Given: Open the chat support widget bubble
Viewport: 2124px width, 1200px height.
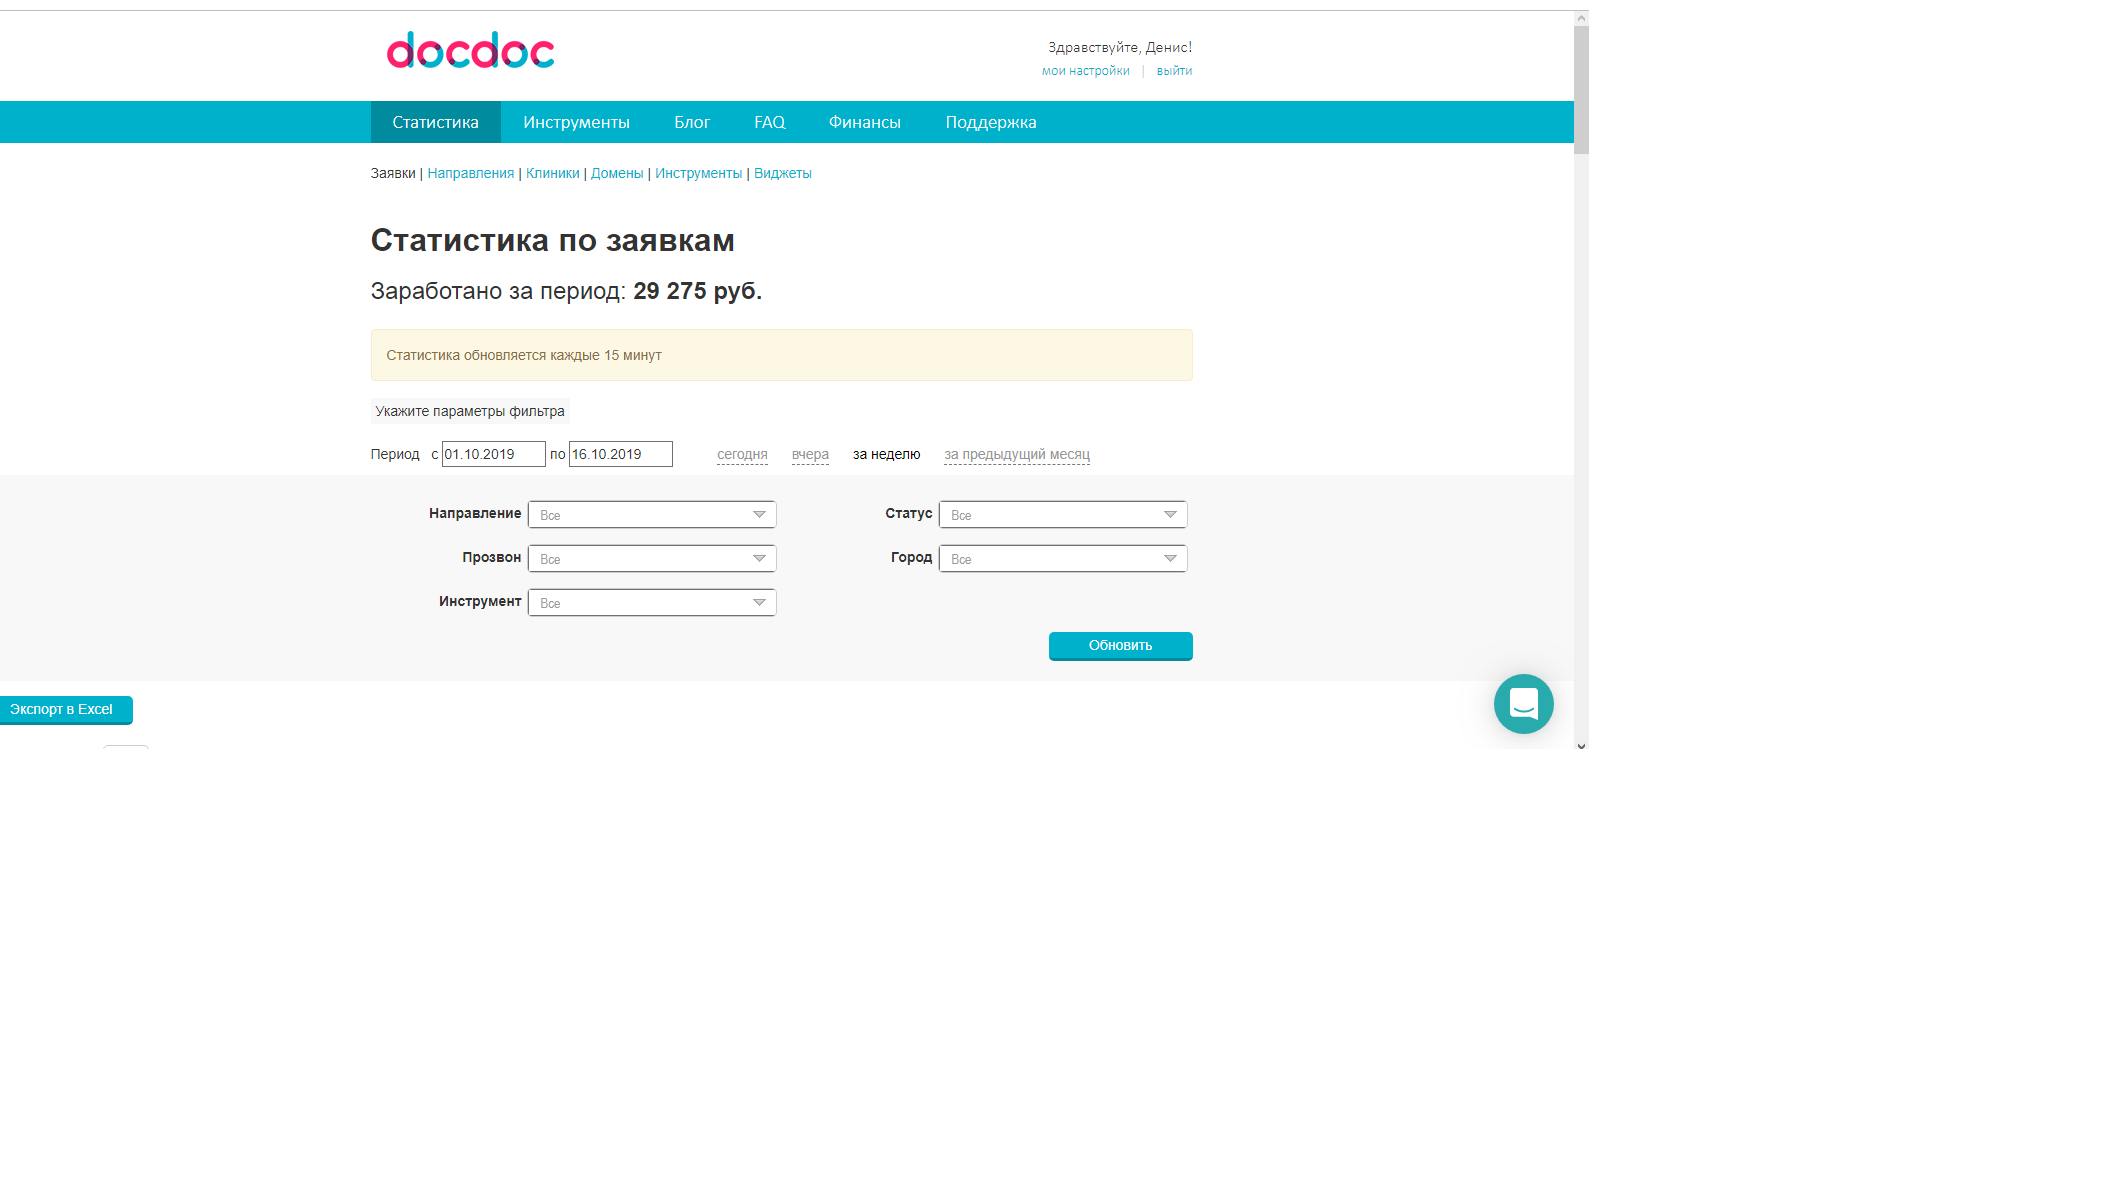Looking at the screenshot, I should 1523,704.
